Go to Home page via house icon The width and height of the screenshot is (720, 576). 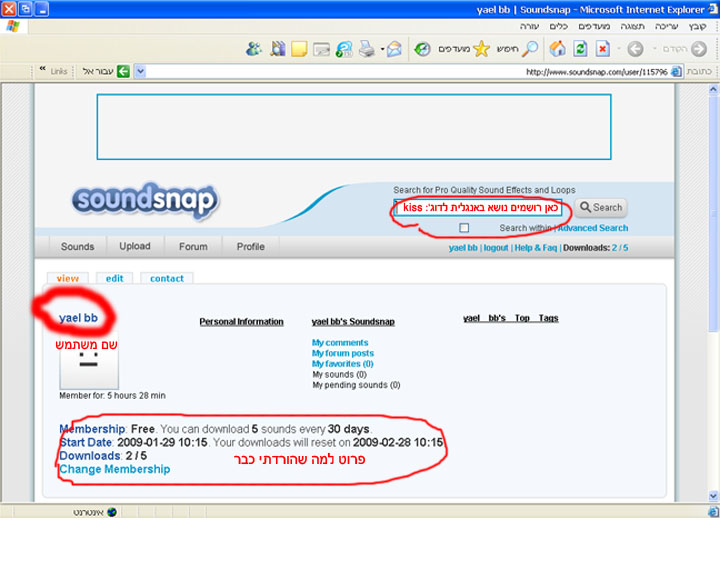(x=557, y=48)
